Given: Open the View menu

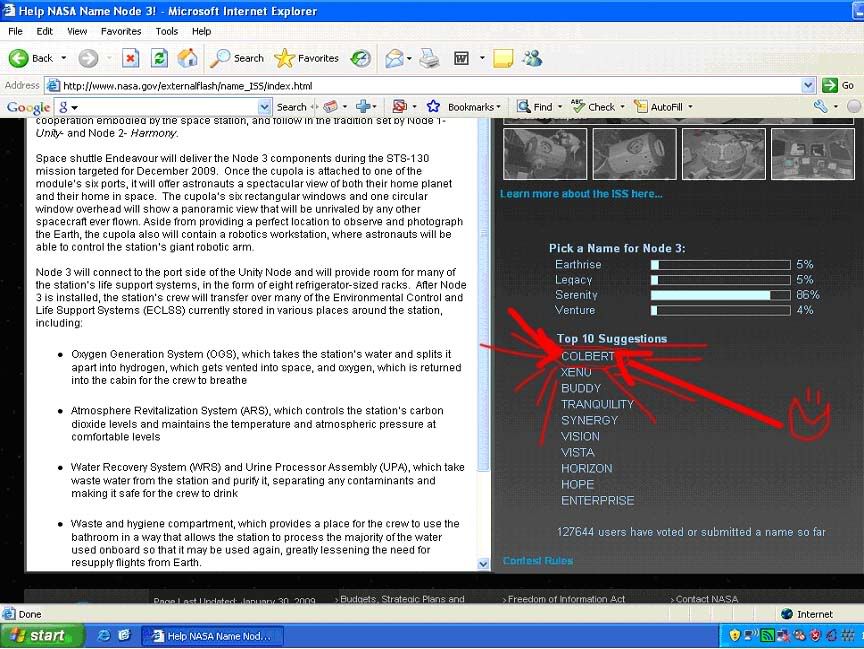Looking at the screenshot, I should click(x=77, y=31).
